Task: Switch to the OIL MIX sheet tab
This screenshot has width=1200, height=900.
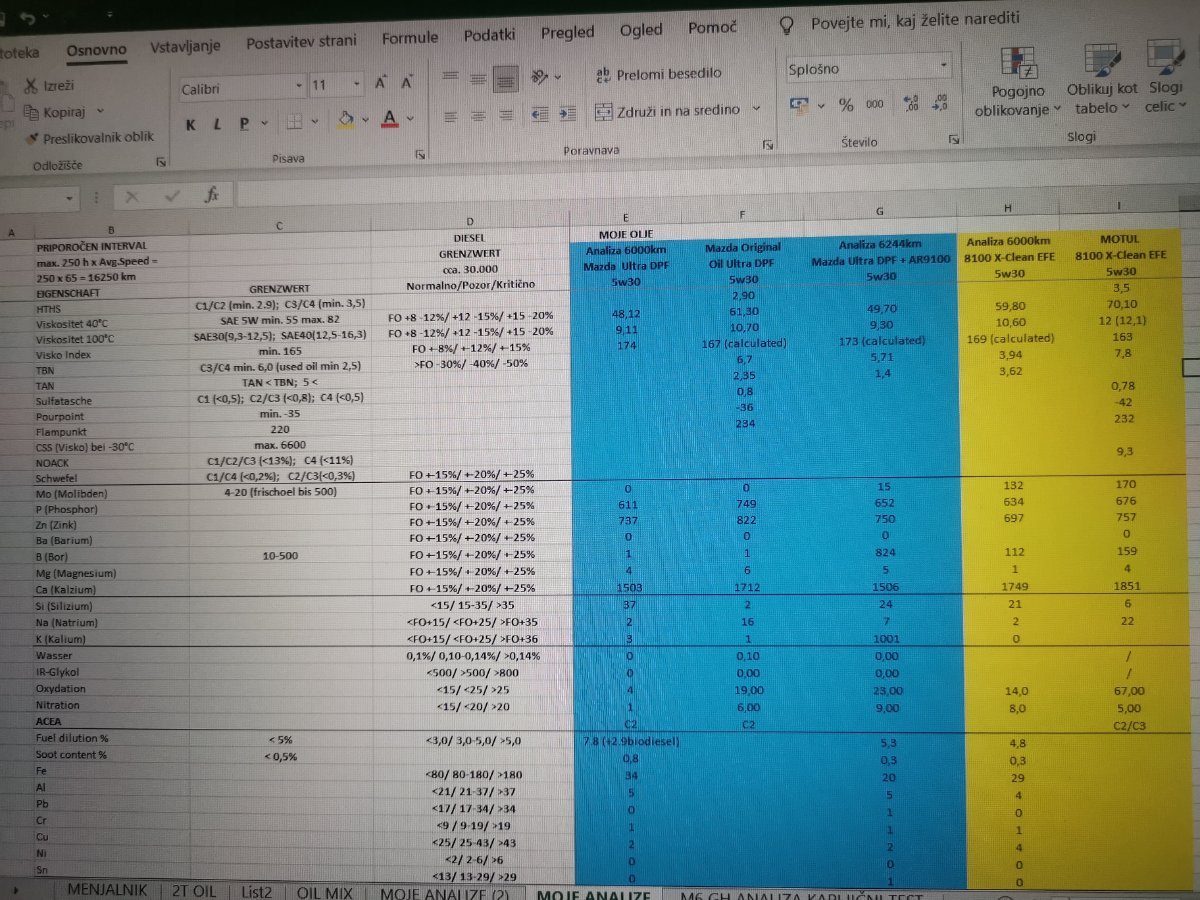Action: click(324, 892)
